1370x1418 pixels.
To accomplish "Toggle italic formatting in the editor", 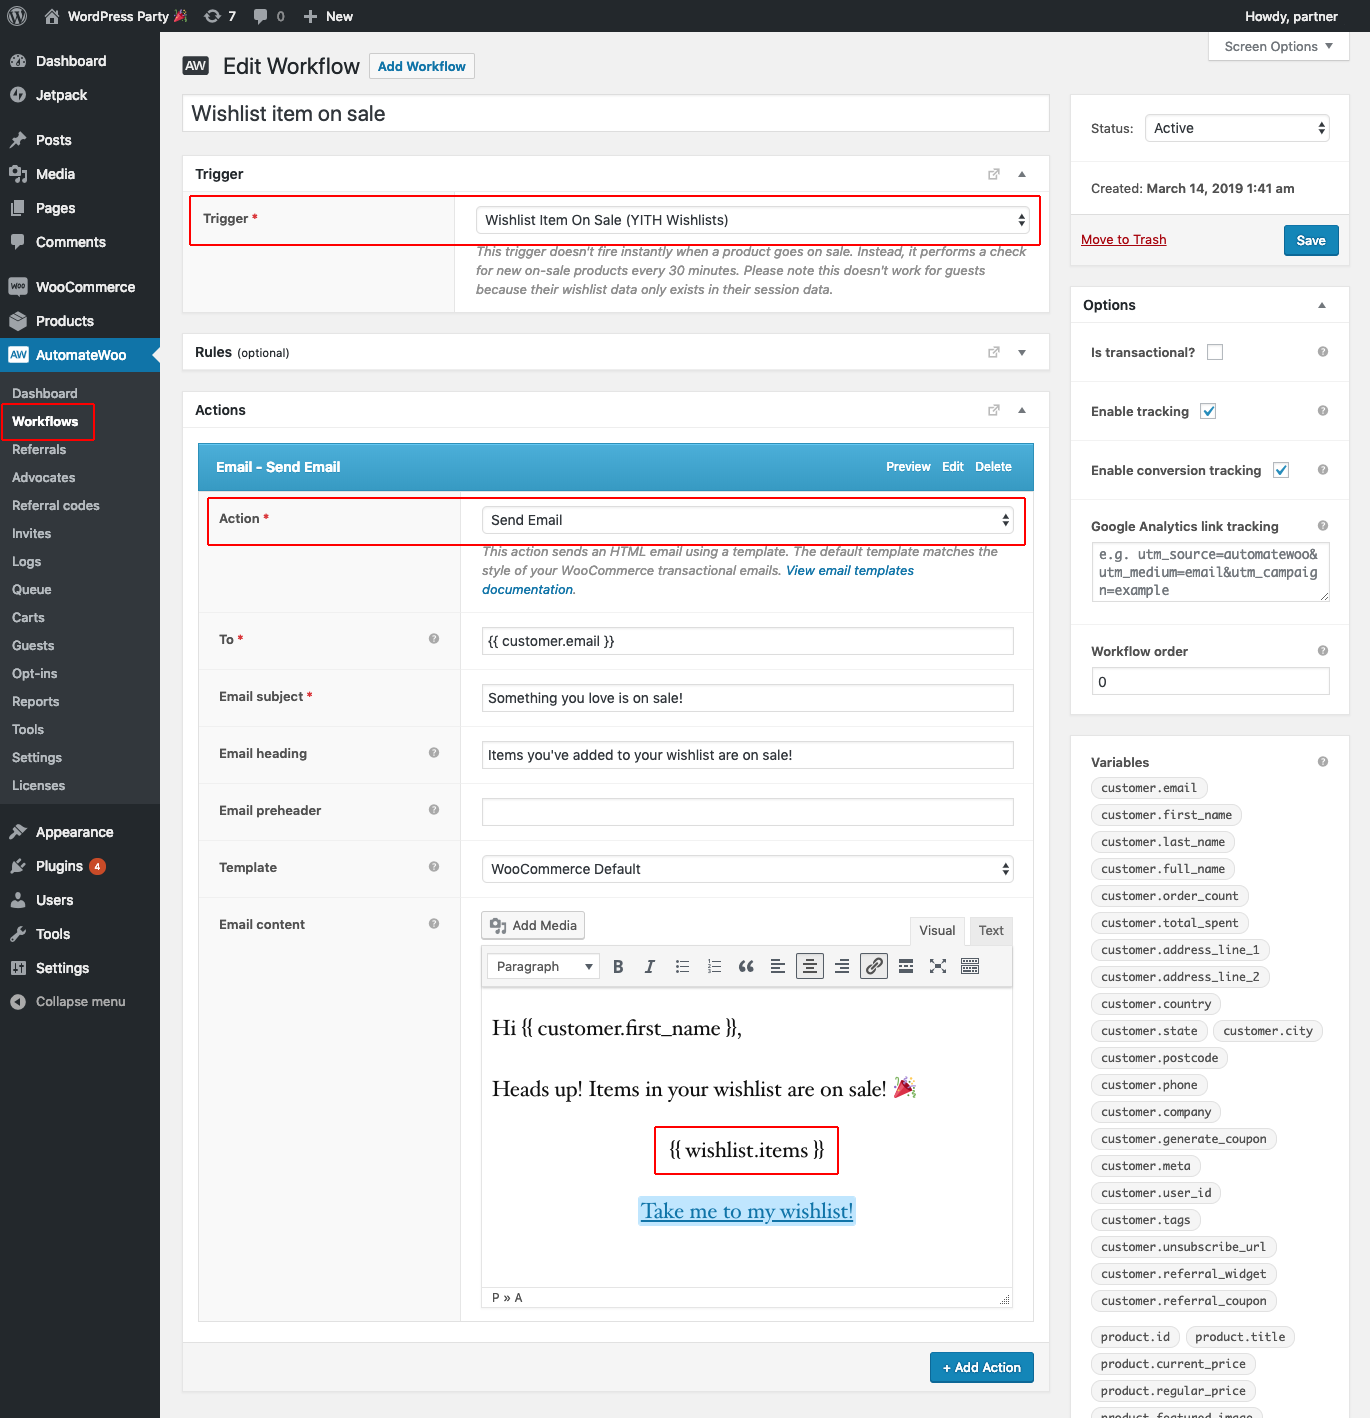I will 650,966.
